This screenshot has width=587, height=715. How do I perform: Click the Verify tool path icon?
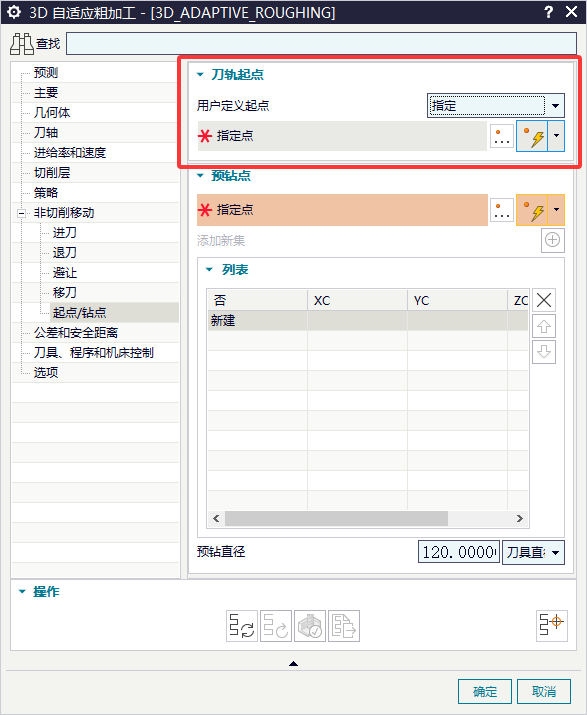pos(310,626)
